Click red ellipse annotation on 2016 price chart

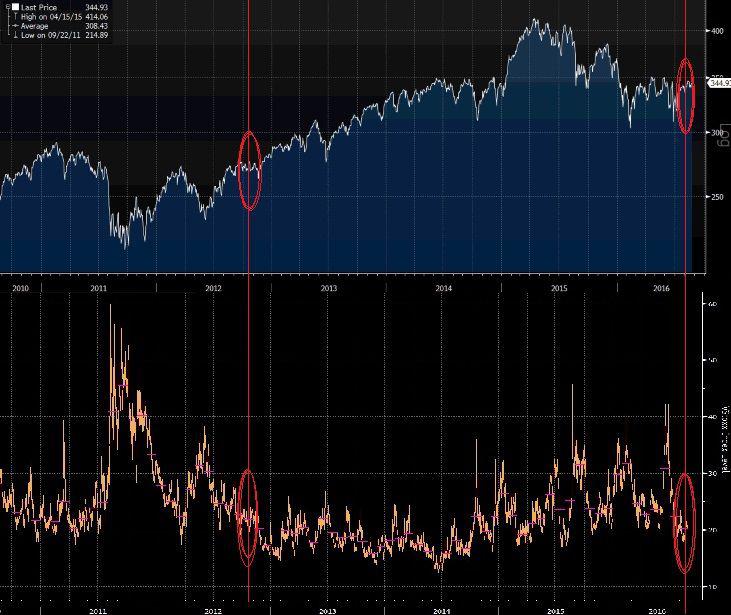click(686, 96)
